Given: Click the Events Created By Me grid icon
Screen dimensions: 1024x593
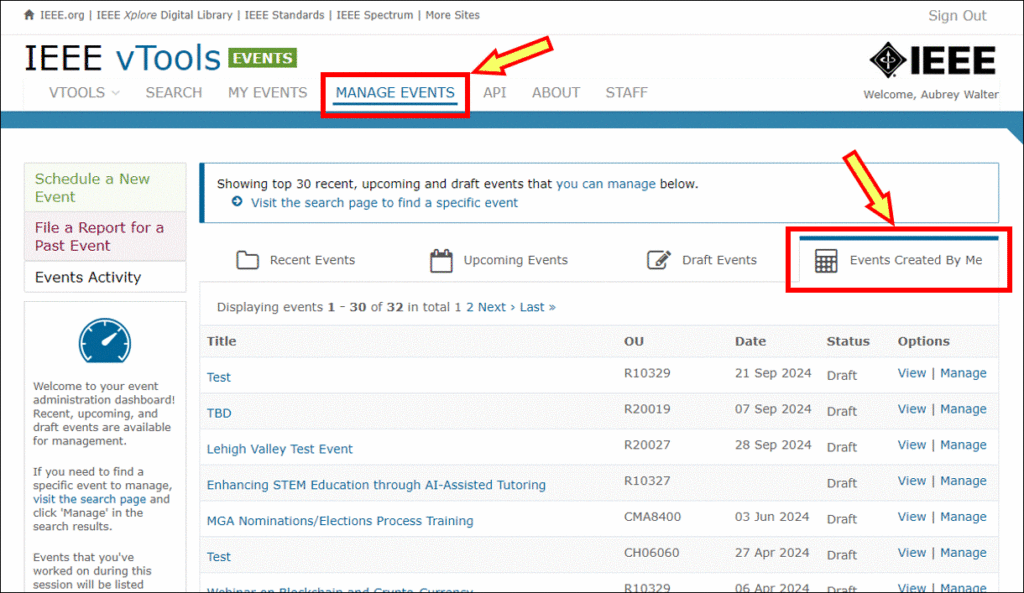Looking at the screenshot, I should tap(826, 261).
